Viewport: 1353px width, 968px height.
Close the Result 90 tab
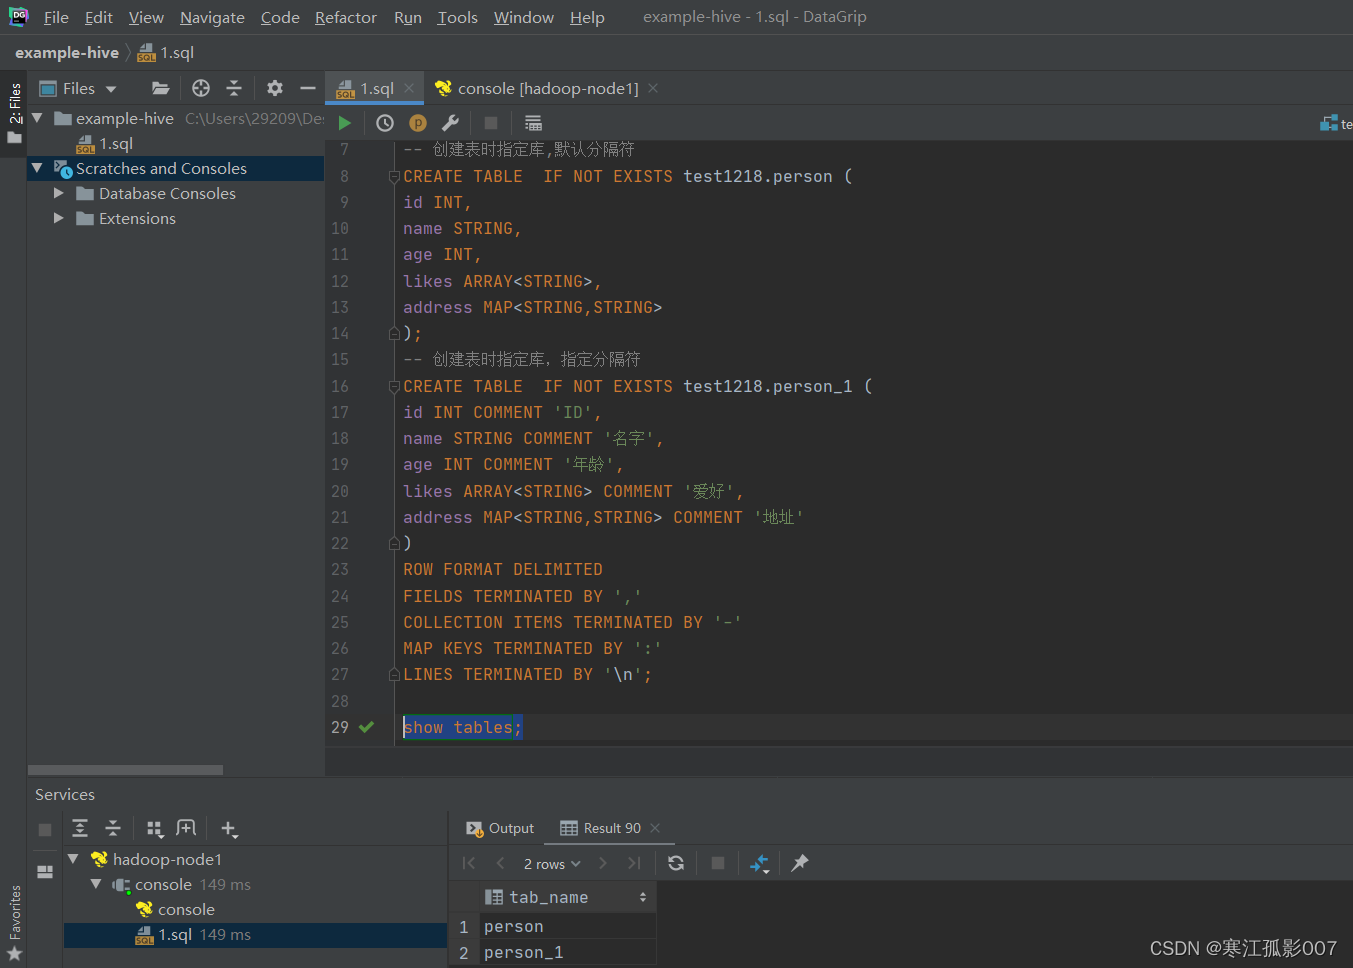click(x=655, y=828)
